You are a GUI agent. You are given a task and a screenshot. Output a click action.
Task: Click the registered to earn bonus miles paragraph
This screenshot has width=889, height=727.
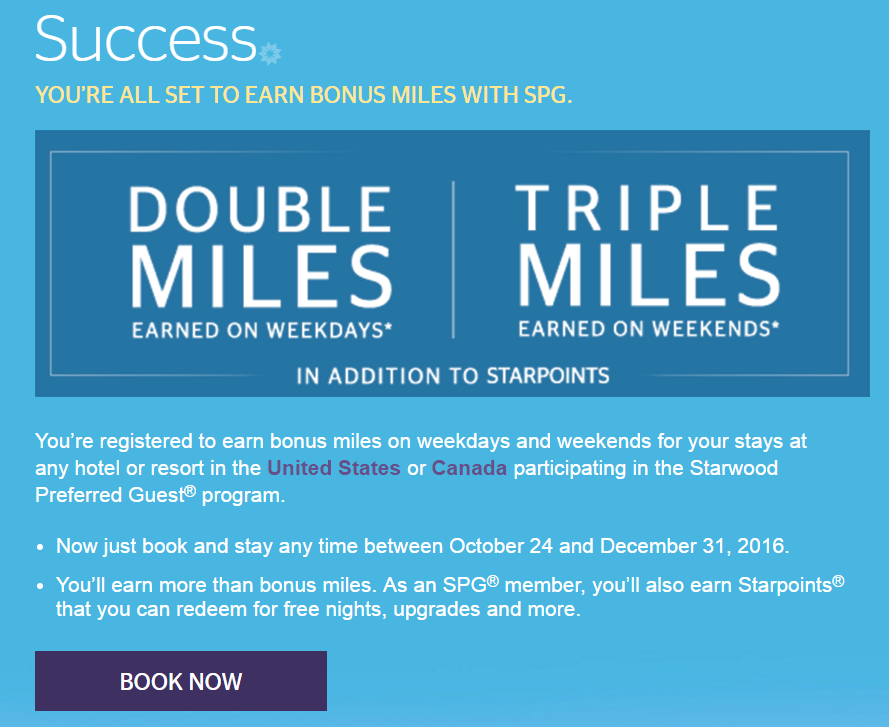(x=421, y=468)
